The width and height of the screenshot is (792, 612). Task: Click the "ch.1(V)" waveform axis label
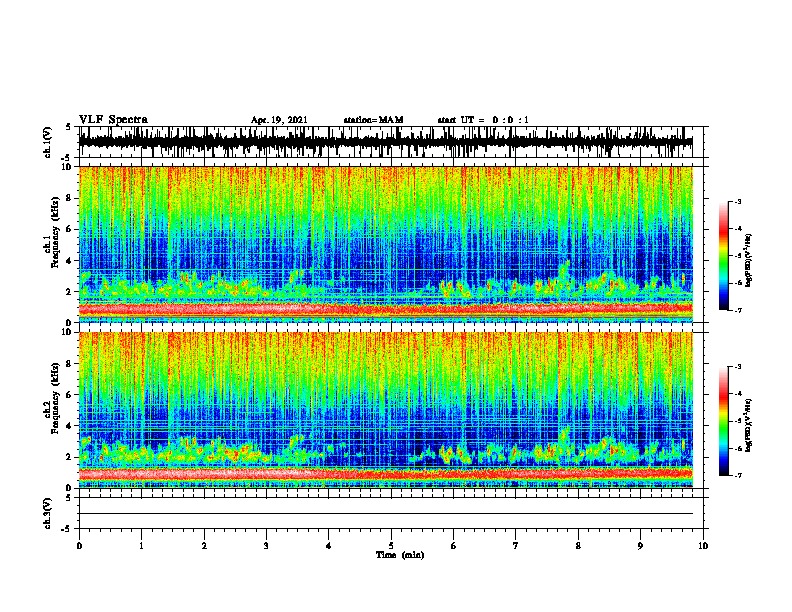coord(48,142)
